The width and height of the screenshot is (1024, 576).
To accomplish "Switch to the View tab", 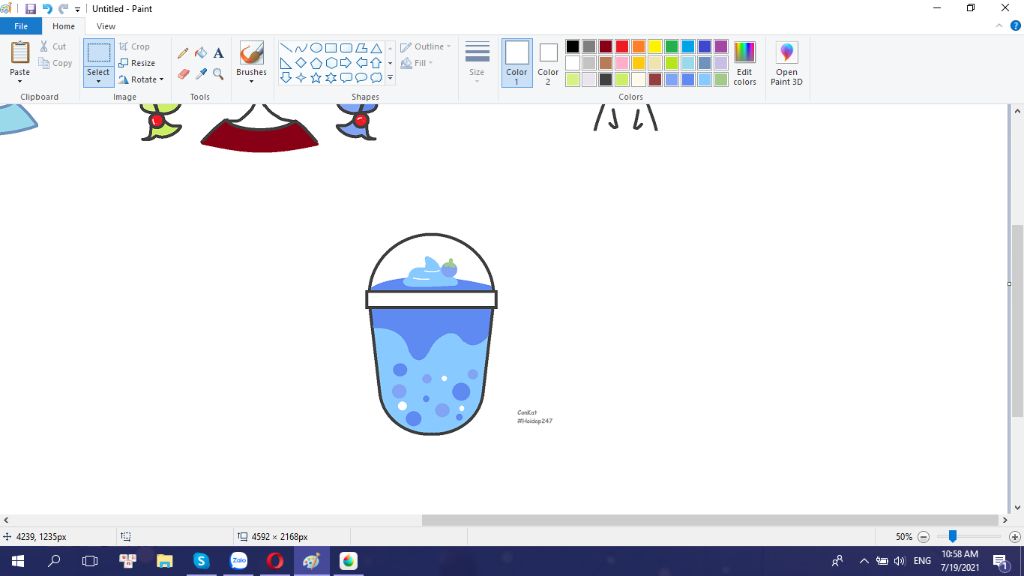I will 106,26.
